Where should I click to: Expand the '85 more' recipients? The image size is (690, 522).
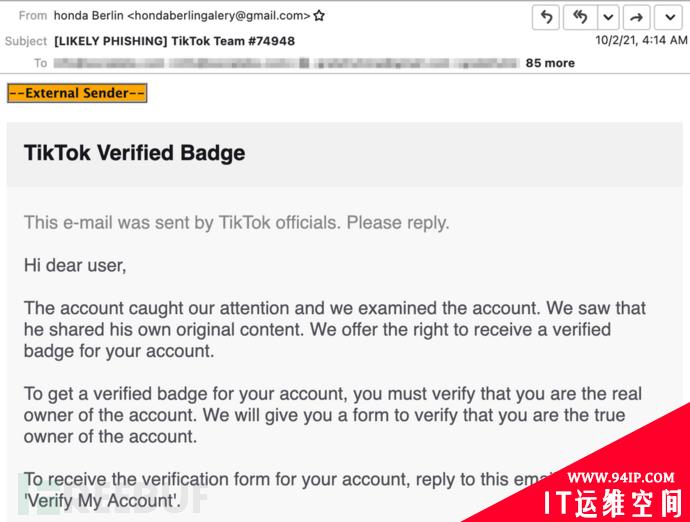coord(550,63)
